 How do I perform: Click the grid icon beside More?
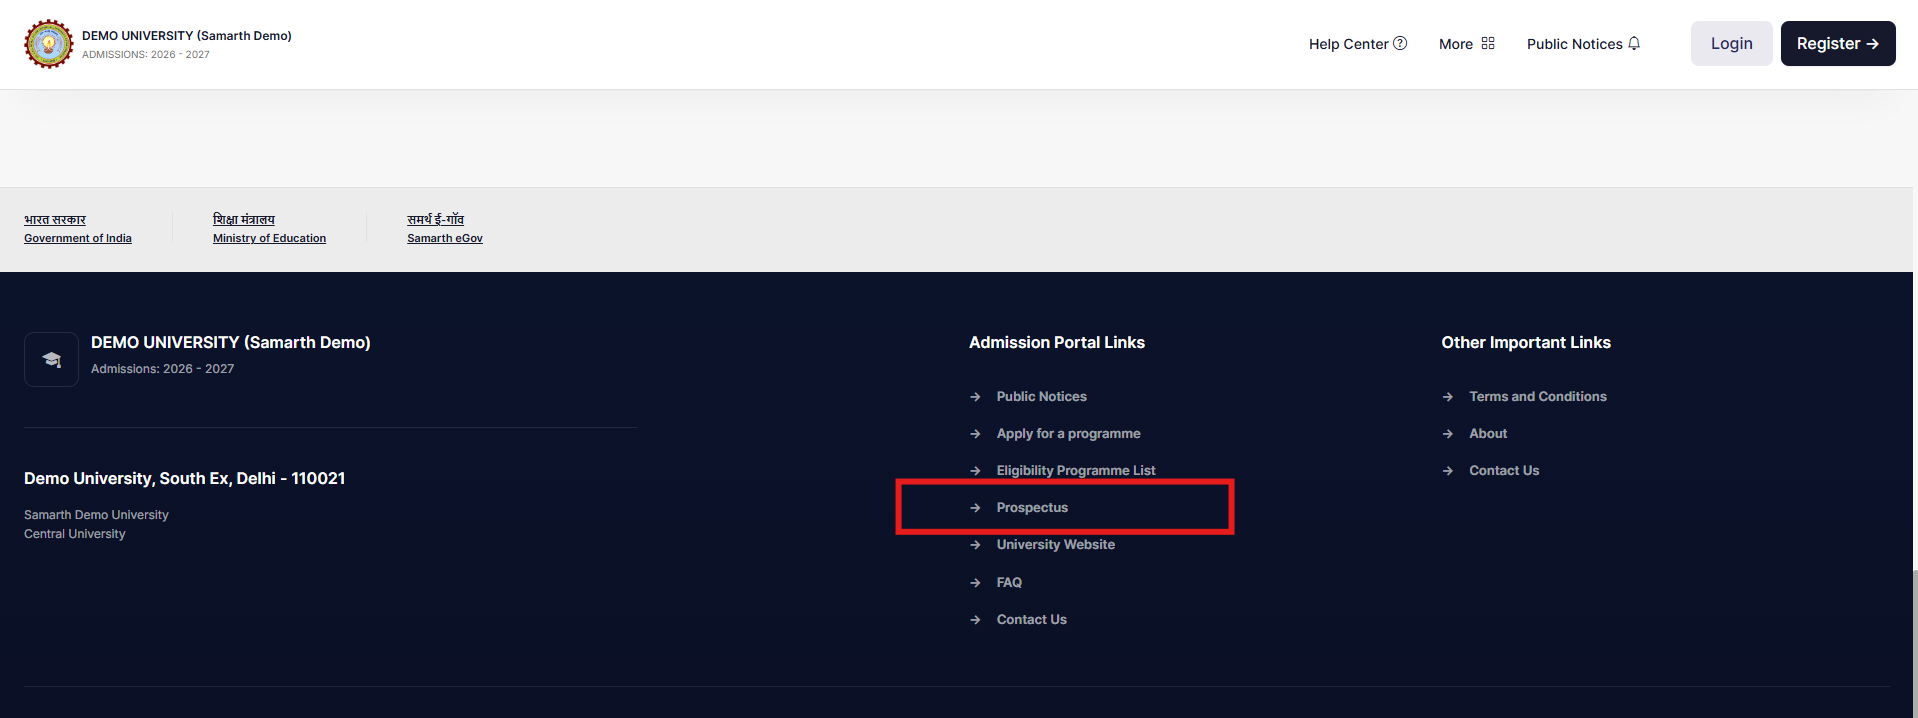(1488, 43)
